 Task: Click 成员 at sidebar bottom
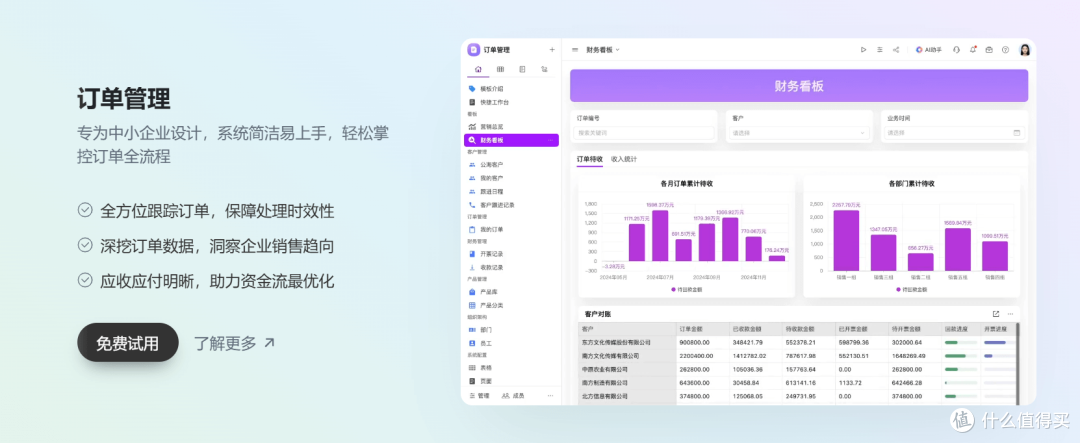pyautogui.click(x=513, y=395)
